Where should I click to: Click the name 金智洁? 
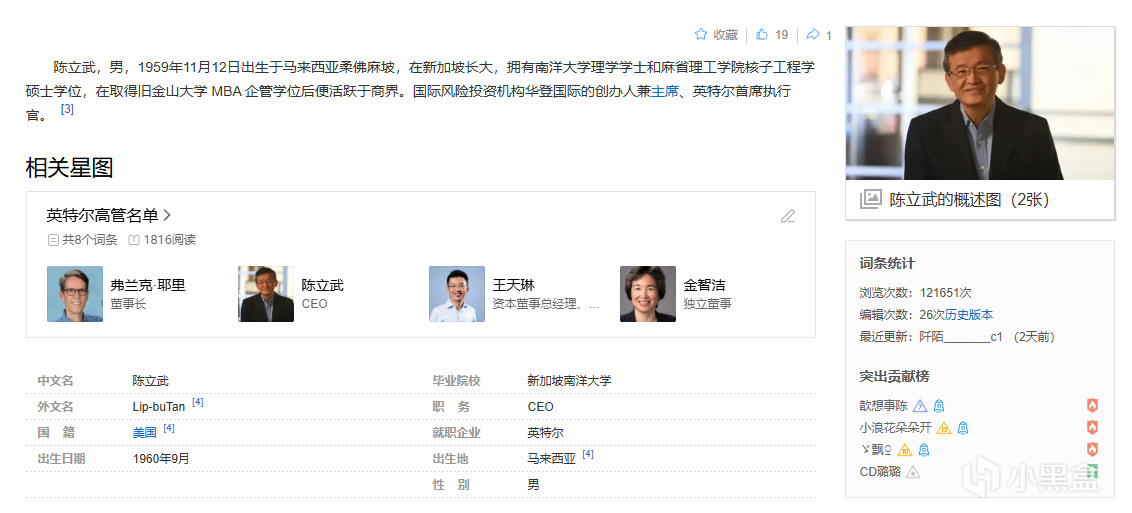(705, 285)
